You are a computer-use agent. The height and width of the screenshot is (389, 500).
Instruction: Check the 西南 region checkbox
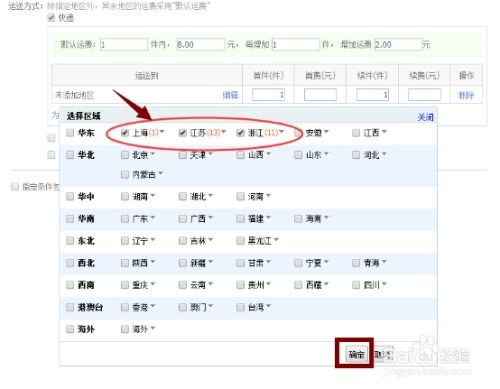[x=70, y=285]
